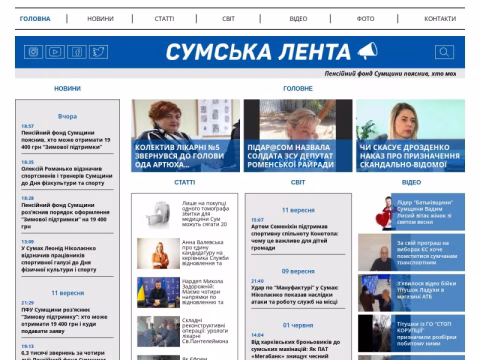Click the СТАТТІ section heading

coord(185,182)
